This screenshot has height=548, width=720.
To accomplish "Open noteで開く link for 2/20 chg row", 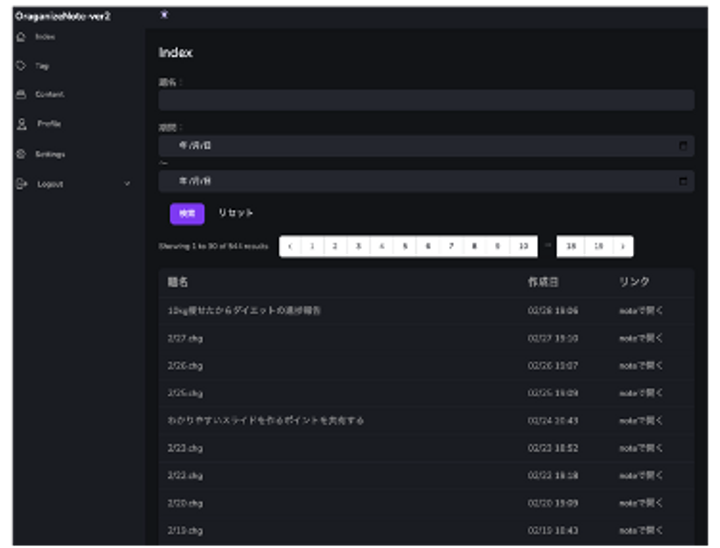I will 641,503.
